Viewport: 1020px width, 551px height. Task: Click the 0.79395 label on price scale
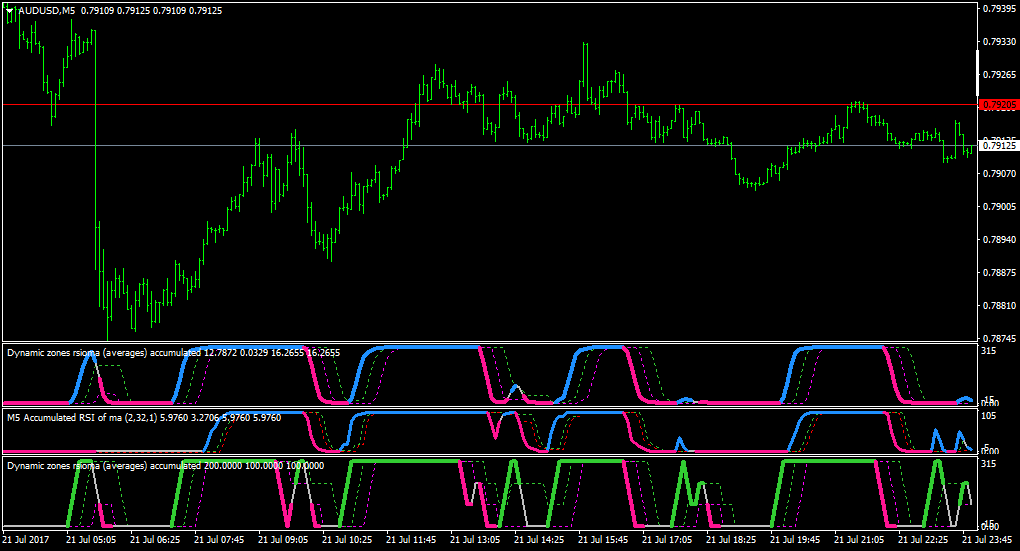[x=999, y=8]
